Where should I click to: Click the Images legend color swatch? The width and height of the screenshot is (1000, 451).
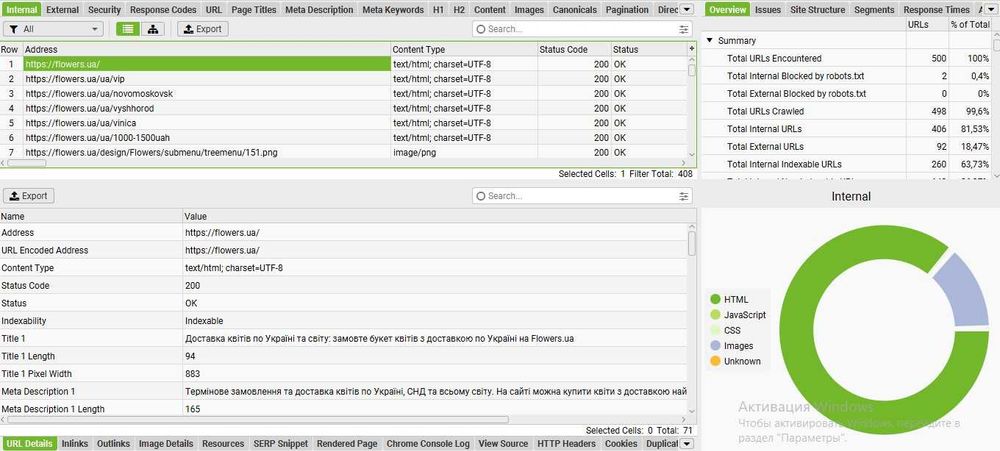[715, 346]
